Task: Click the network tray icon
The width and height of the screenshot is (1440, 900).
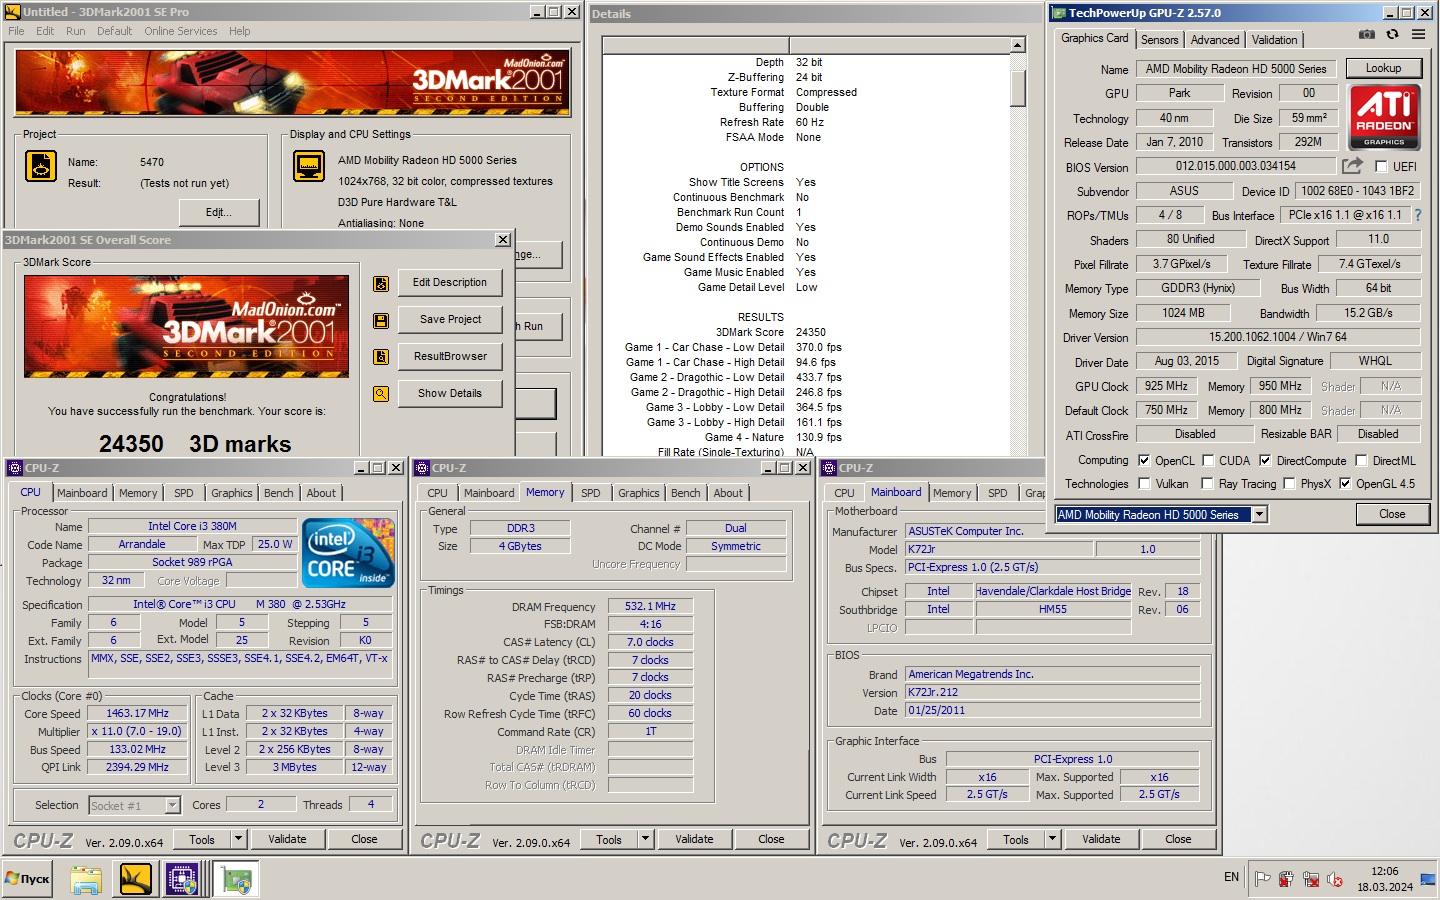Action: tap(1311, 879)
